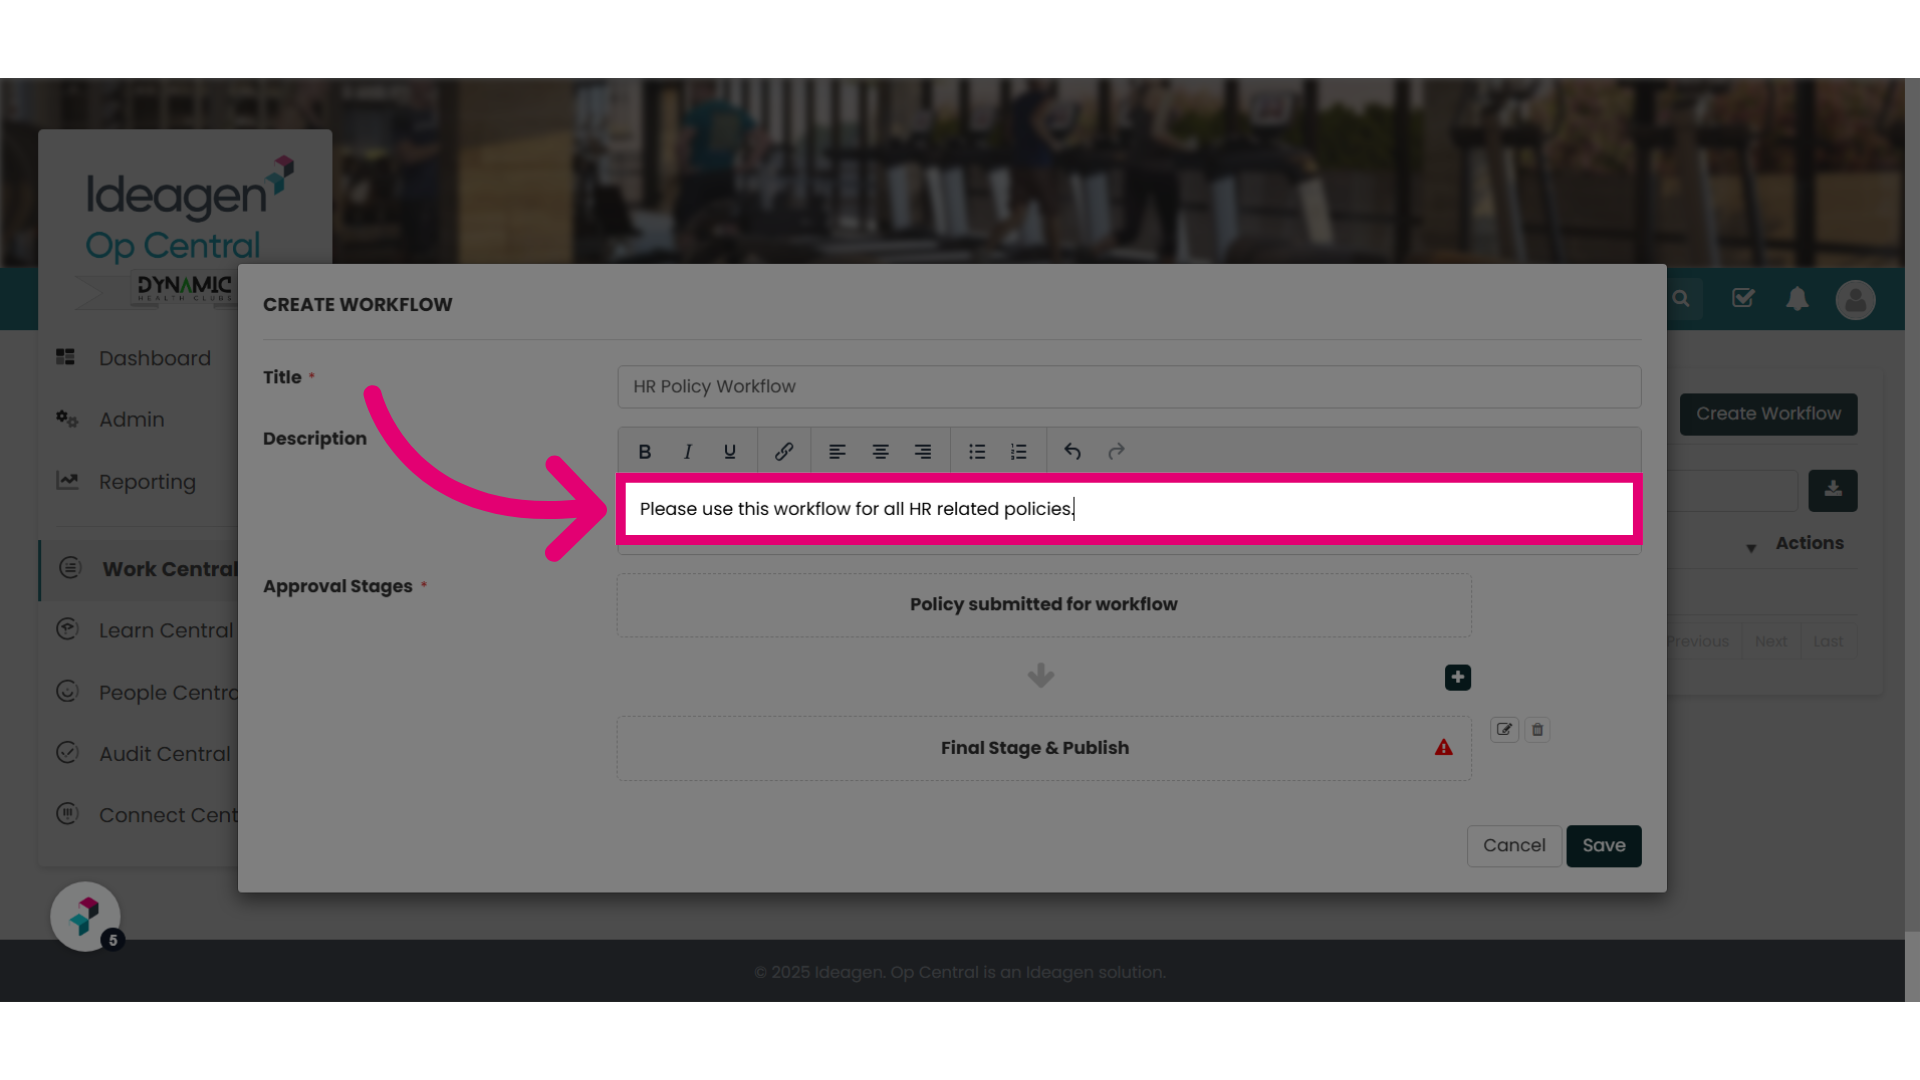Open Admin section in sidebar
1920x1080 pixels.
(131, 420)
